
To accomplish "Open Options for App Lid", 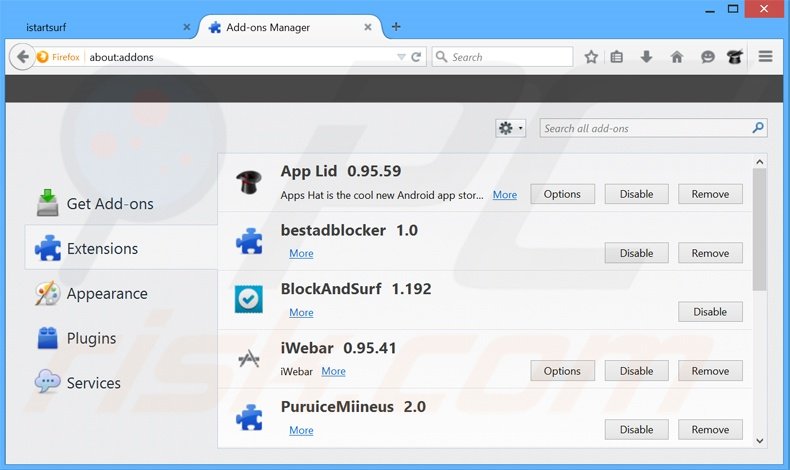I will tap(562, 194).
